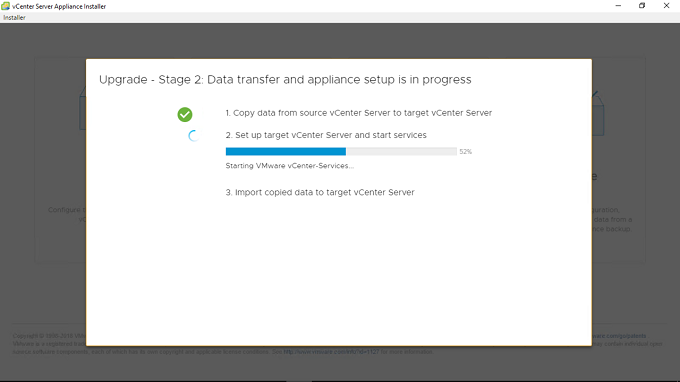Select step 2 Set up target vCenter Server
The image size is (680, 382).
(x=326, y=135)
